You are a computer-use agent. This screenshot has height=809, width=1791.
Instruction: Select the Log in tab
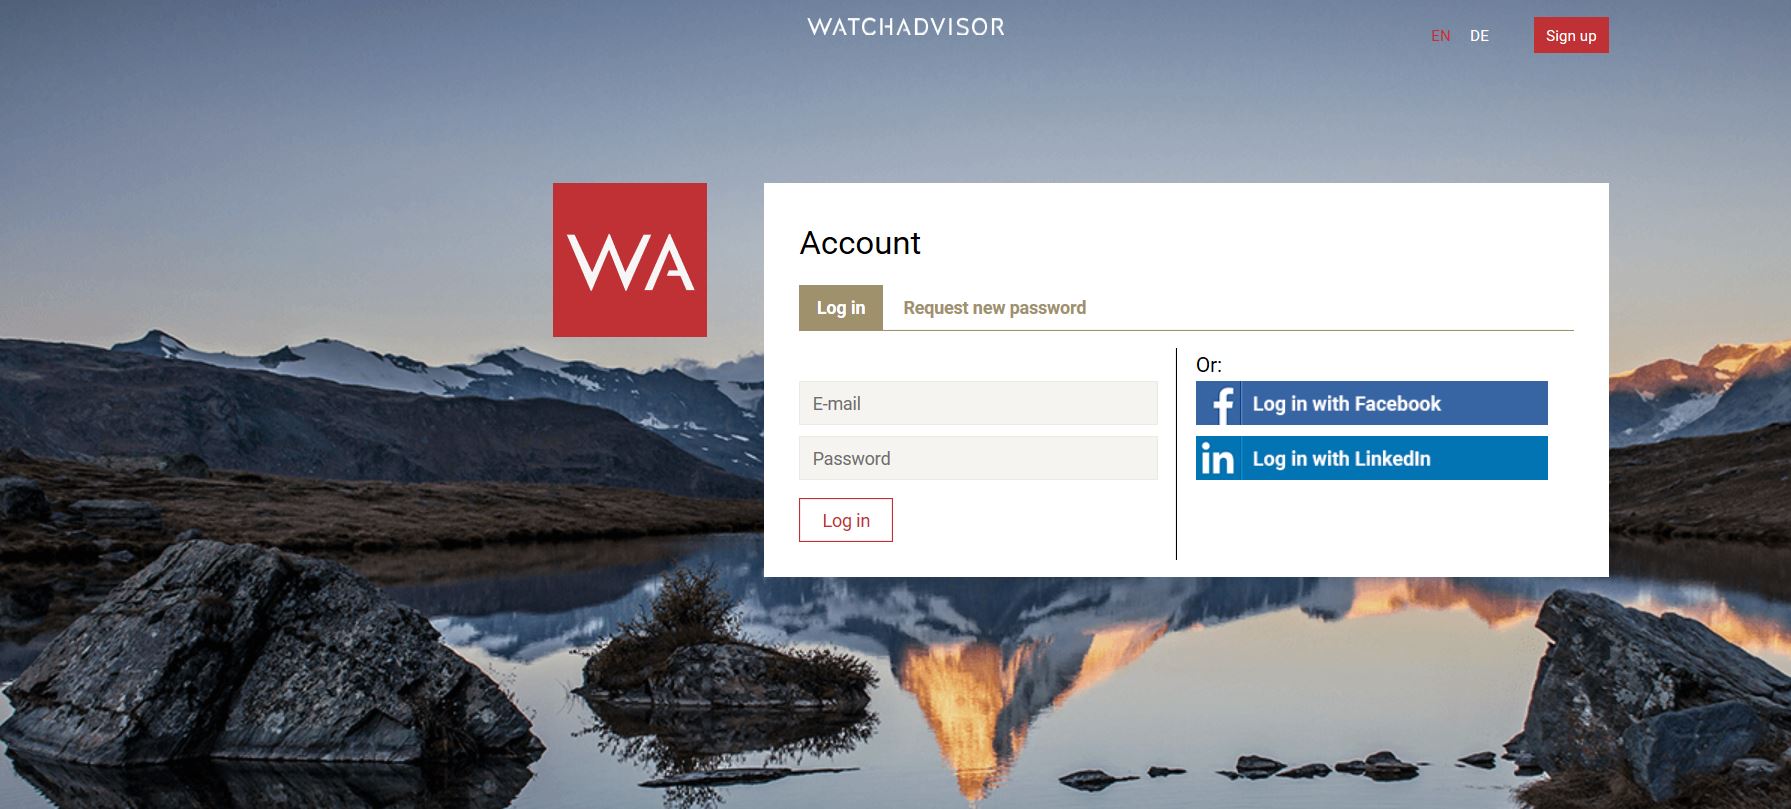coord(841,308)
